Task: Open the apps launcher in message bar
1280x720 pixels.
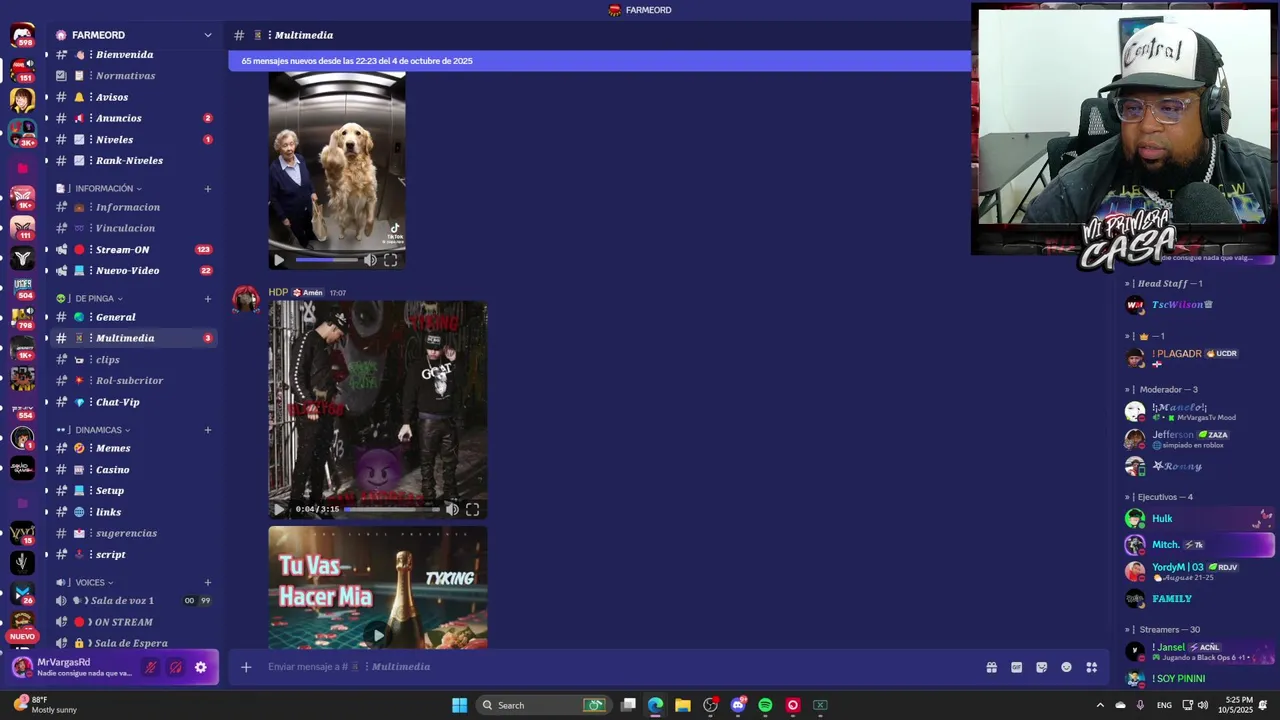Action: [1091, 667]
